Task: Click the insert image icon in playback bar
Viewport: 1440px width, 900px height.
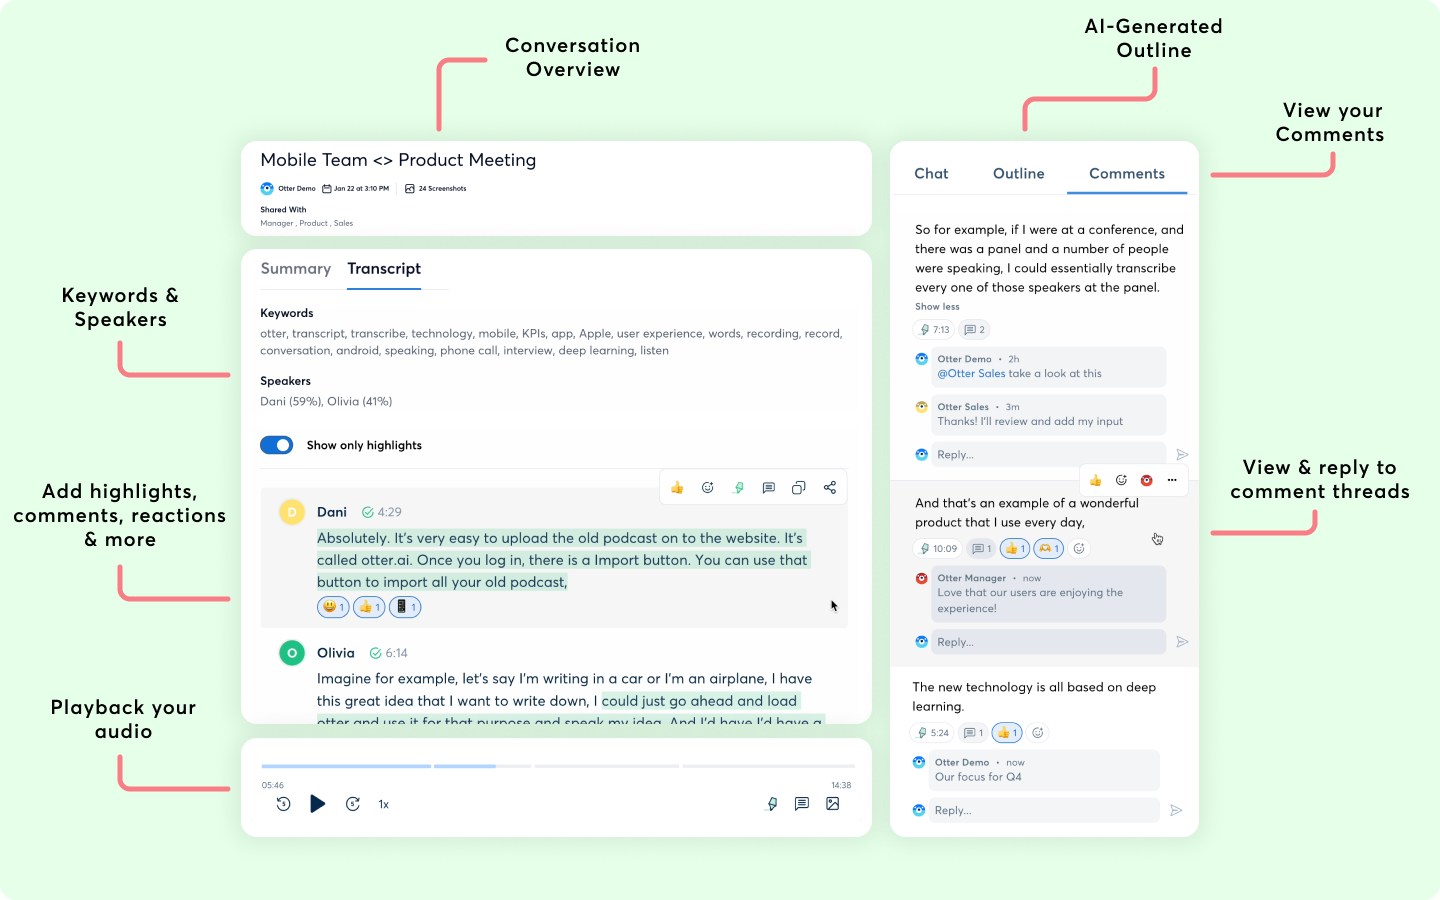Action: [832, 804]
